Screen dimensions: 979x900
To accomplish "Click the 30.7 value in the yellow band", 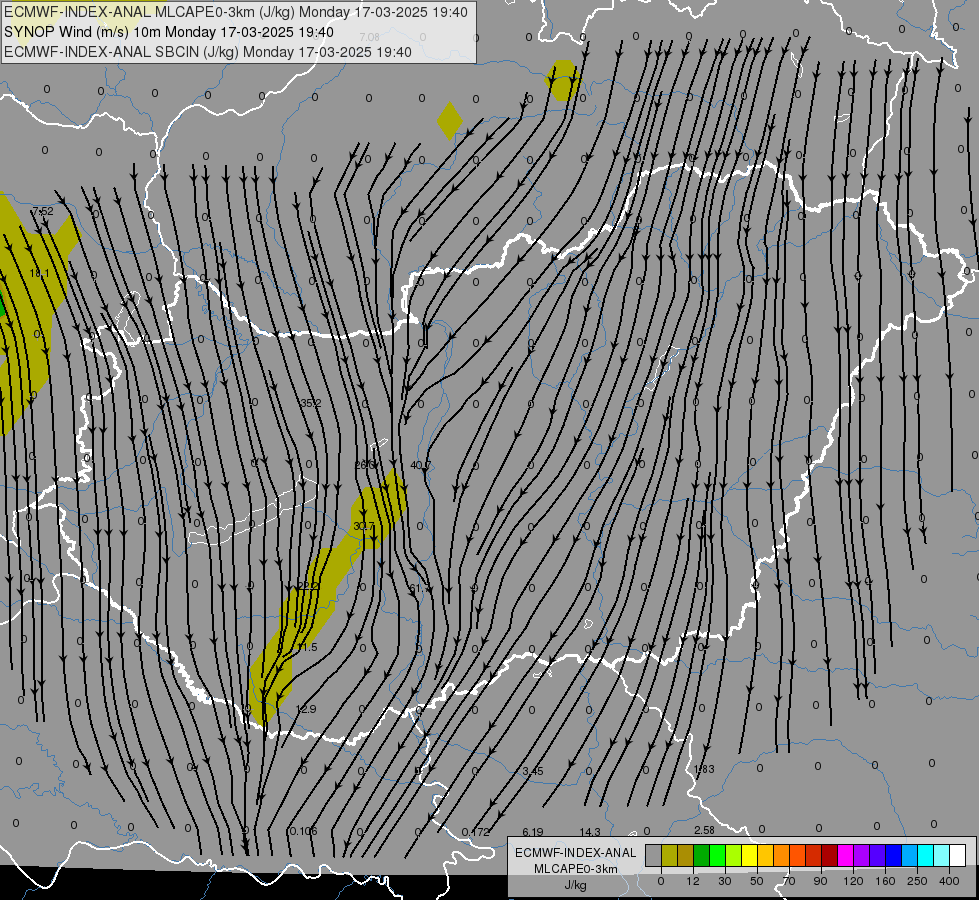I will pos(363,527).
